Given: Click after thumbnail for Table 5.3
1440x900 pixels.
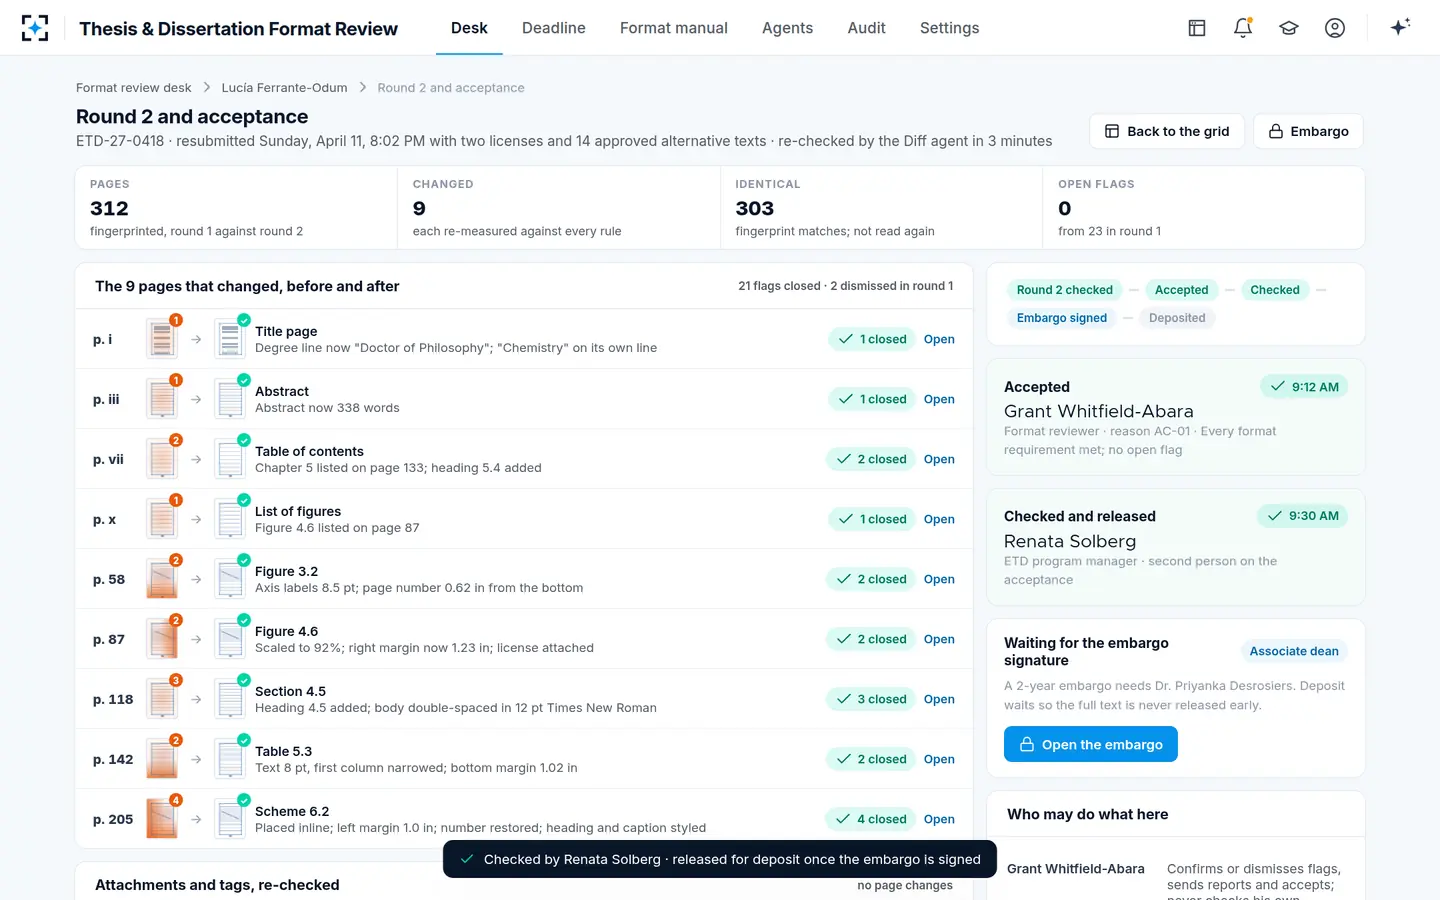Looking at the screenshot, I should tap(230, 759).
